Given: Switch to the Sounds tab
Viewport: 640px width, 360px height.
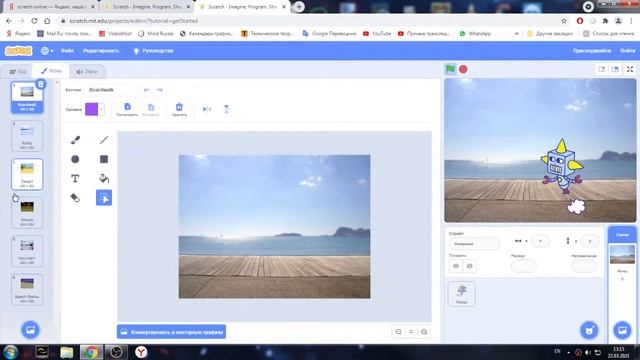Looking at the screenshot, I should [87, 71].
